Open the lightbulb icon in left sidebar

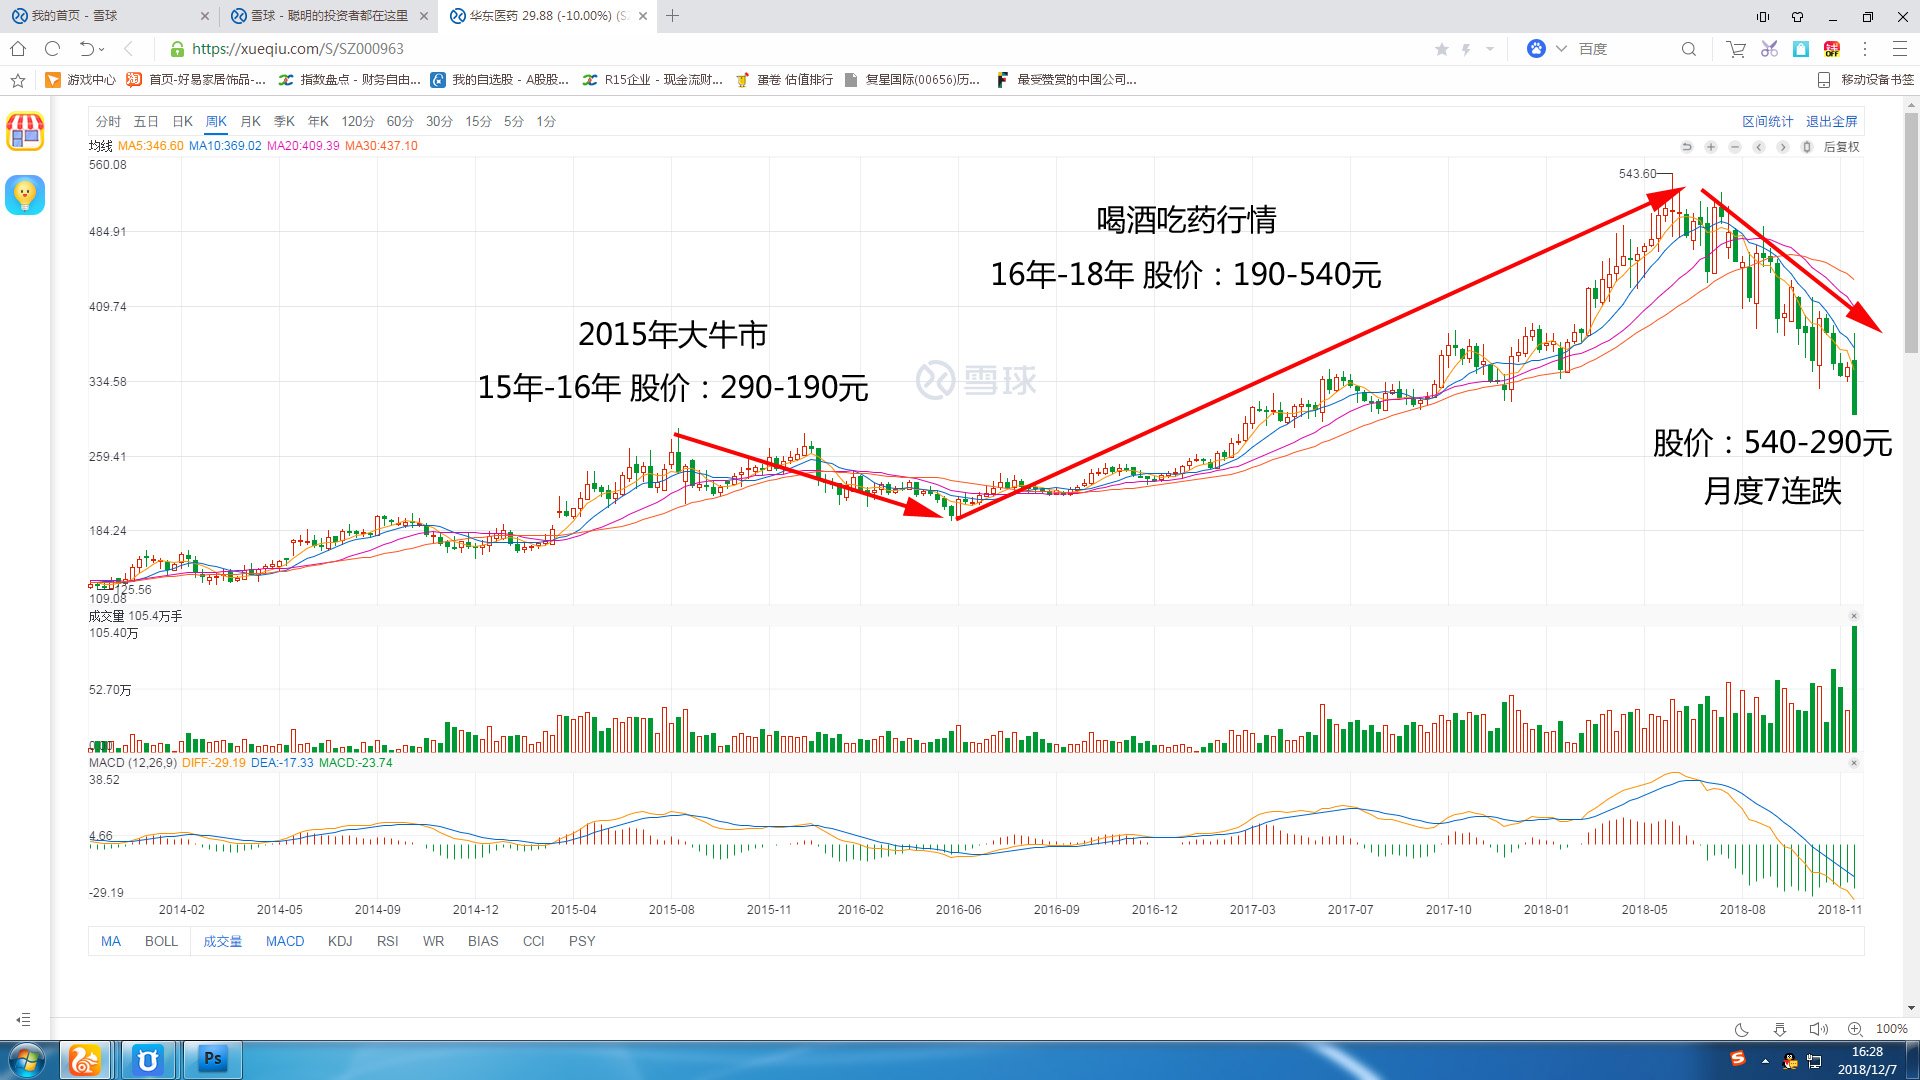coord(25,194)
